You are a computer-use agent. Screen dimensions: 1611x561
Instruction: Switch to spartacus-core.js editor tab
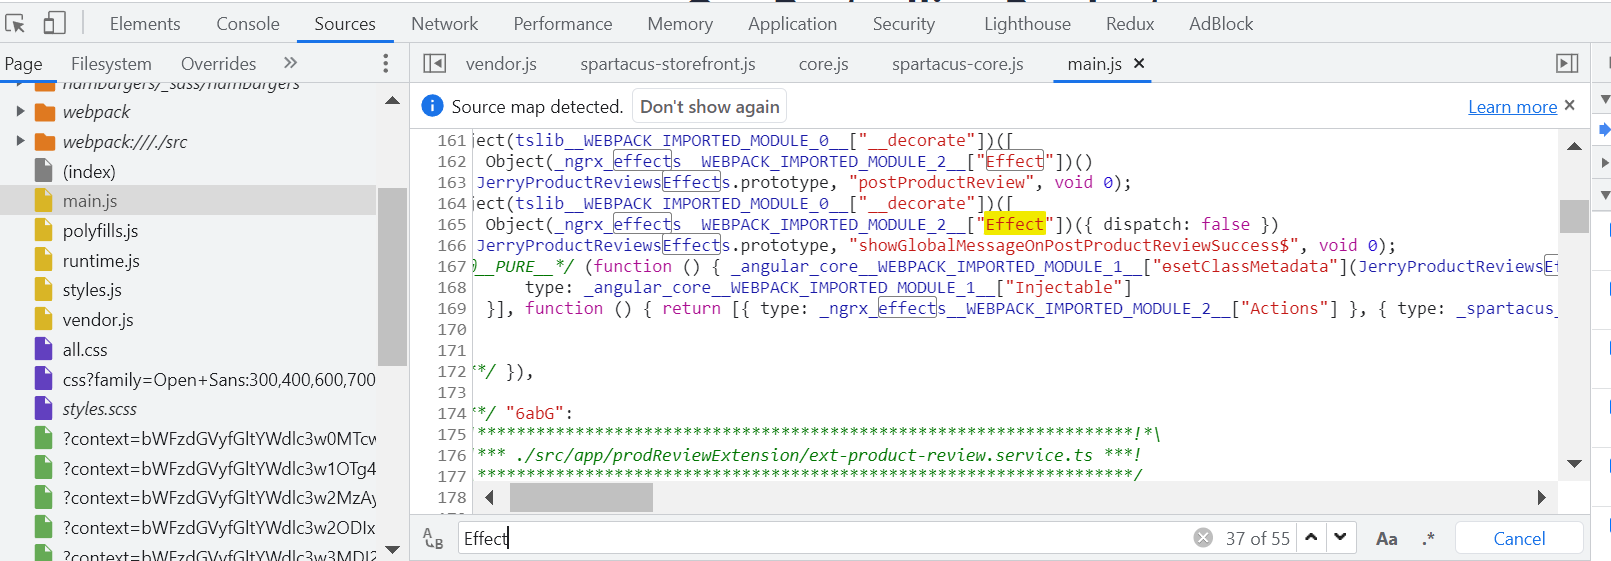point(958,64)
